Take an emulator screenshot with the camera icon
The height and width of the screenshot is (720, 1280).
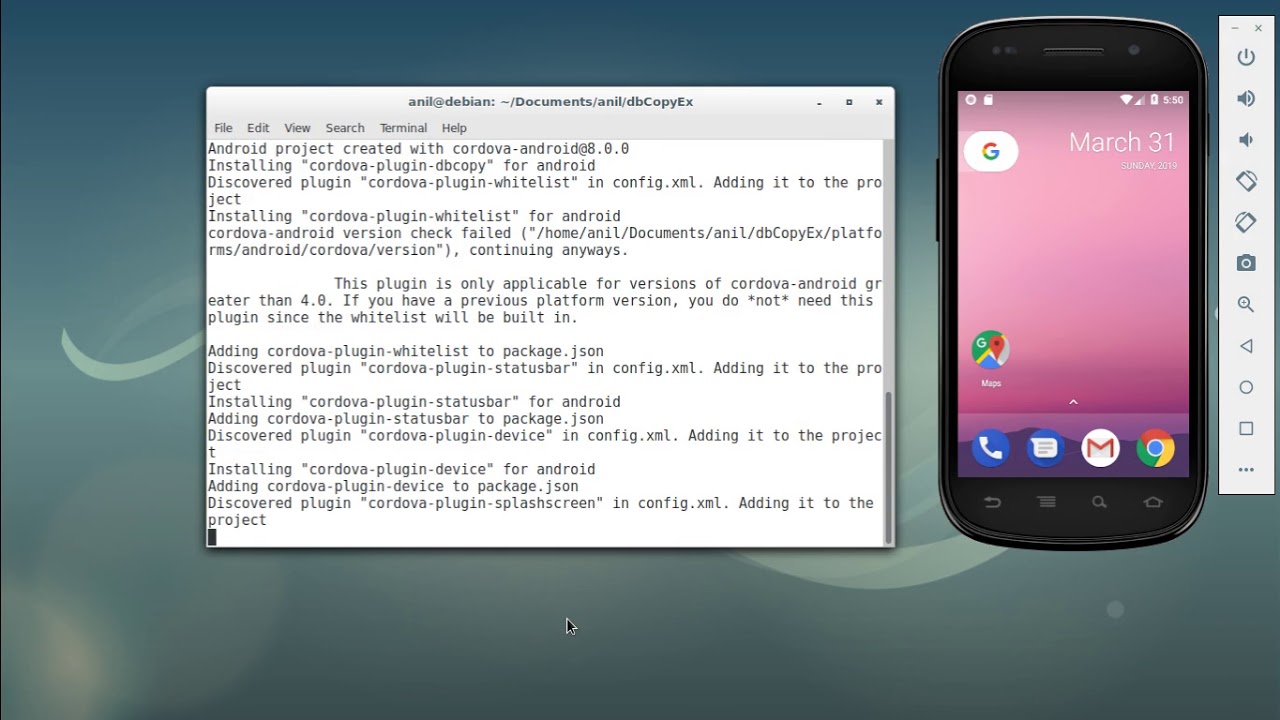pyautogui.click(x=1246, y=263)
